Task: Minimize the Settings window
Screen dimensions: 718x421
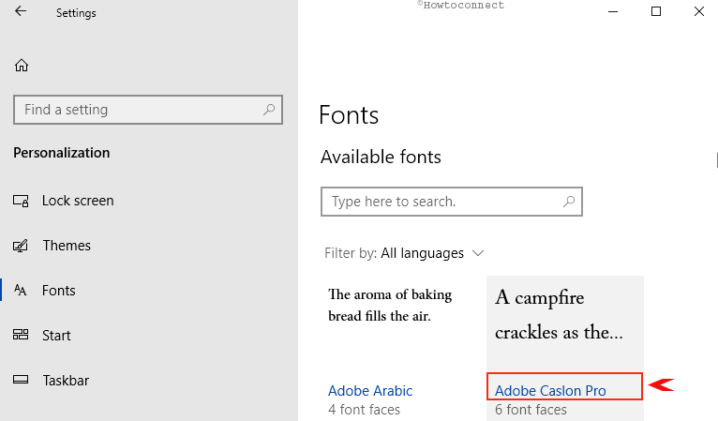Action: point(613,11)
